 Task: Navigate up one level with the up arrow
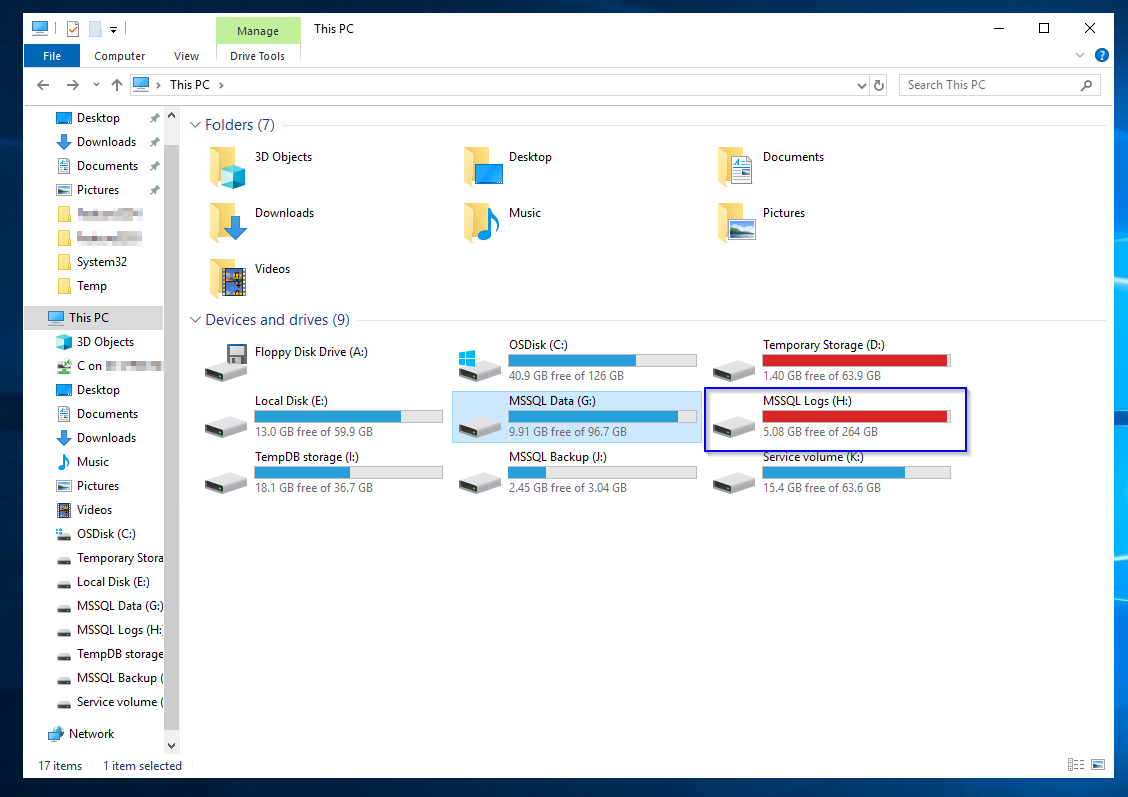117,85
